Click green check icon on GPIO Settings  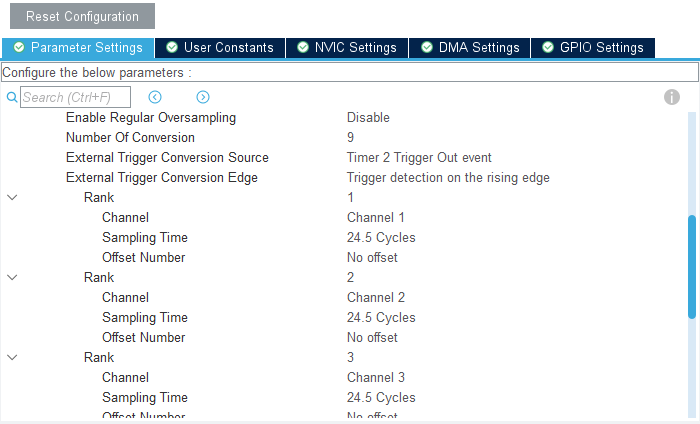tap(548, 48)
